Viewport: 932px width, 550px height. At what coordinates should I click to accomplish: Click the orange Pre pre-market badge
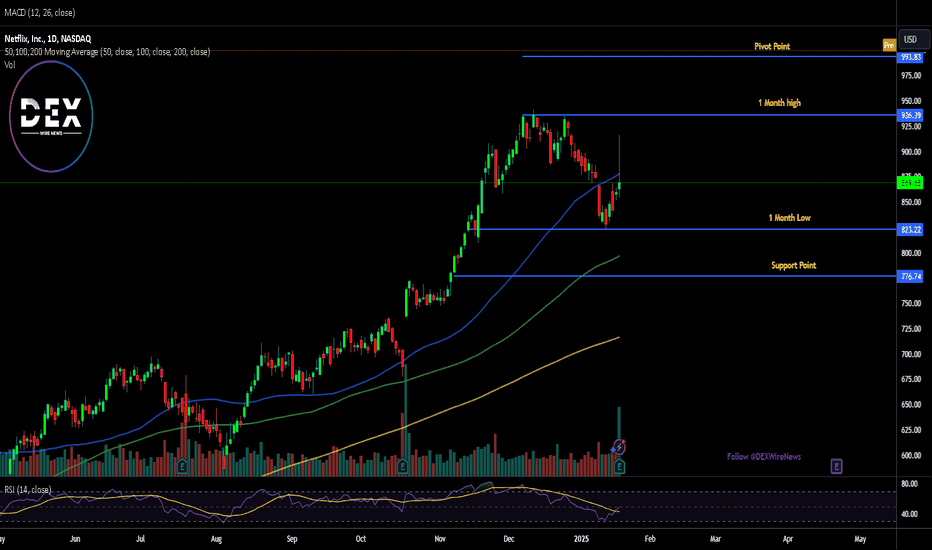point(889,45)
